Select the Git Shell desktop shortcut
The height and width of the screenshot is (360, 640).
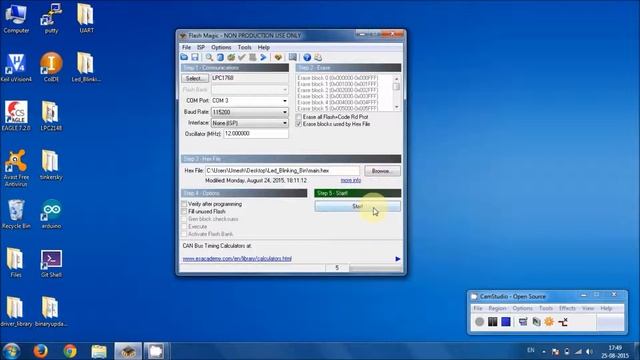pyautogui.click(x=51, y=263)
